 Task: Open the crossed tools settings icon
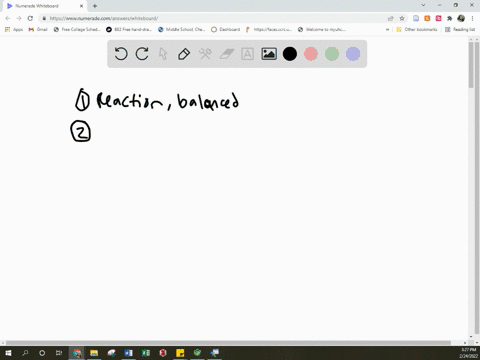tap(205, 54)
